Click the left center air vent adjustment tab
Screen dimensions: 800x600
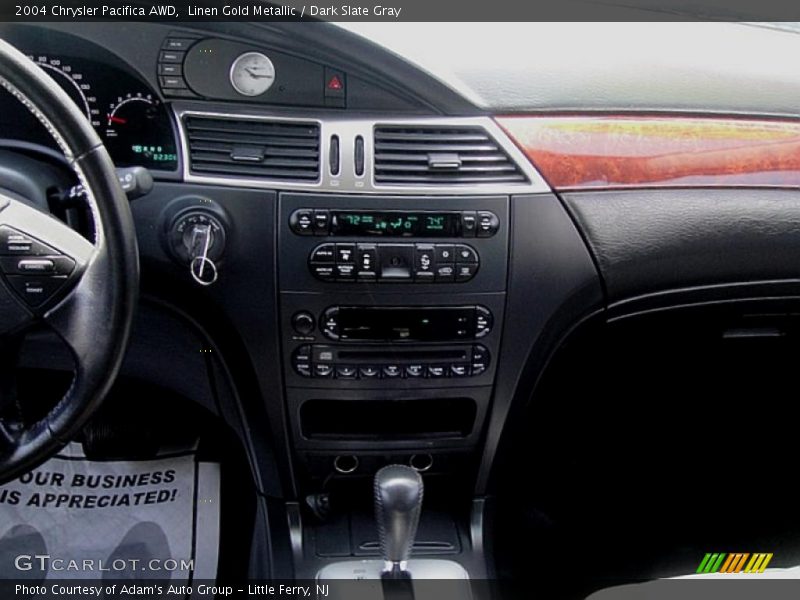point(247,154)
